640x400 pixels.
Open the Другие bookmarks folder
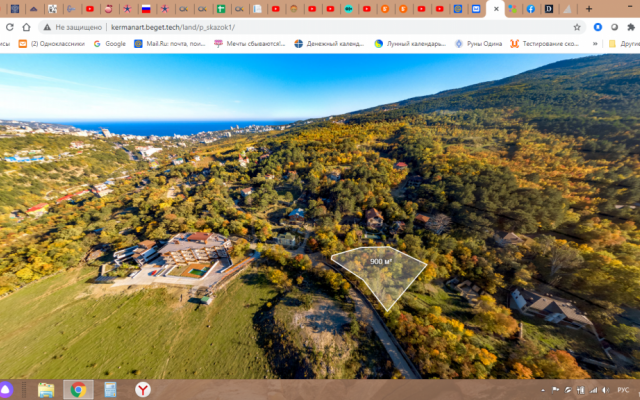[624, 44]
